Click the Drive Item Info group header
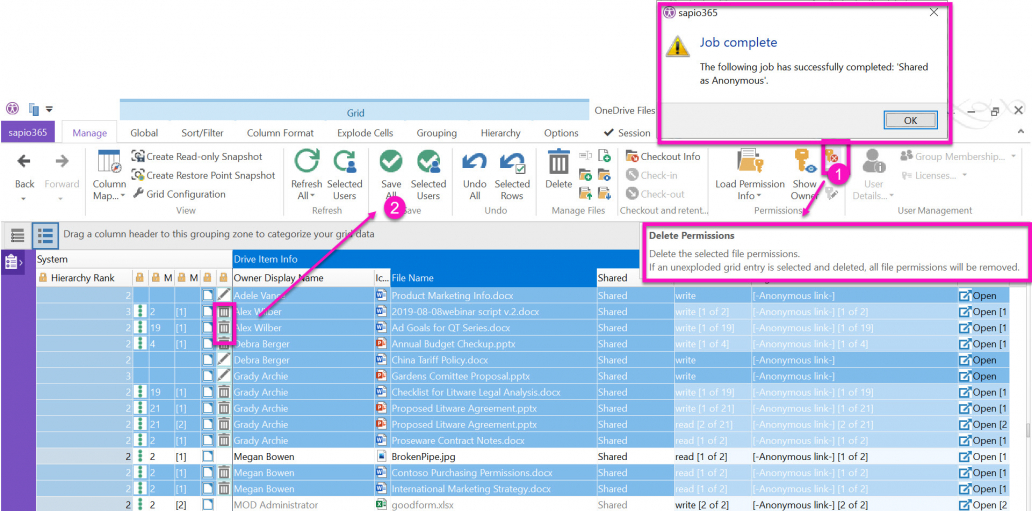Screen dimensions: 1032x511 (x=436, y=259)
